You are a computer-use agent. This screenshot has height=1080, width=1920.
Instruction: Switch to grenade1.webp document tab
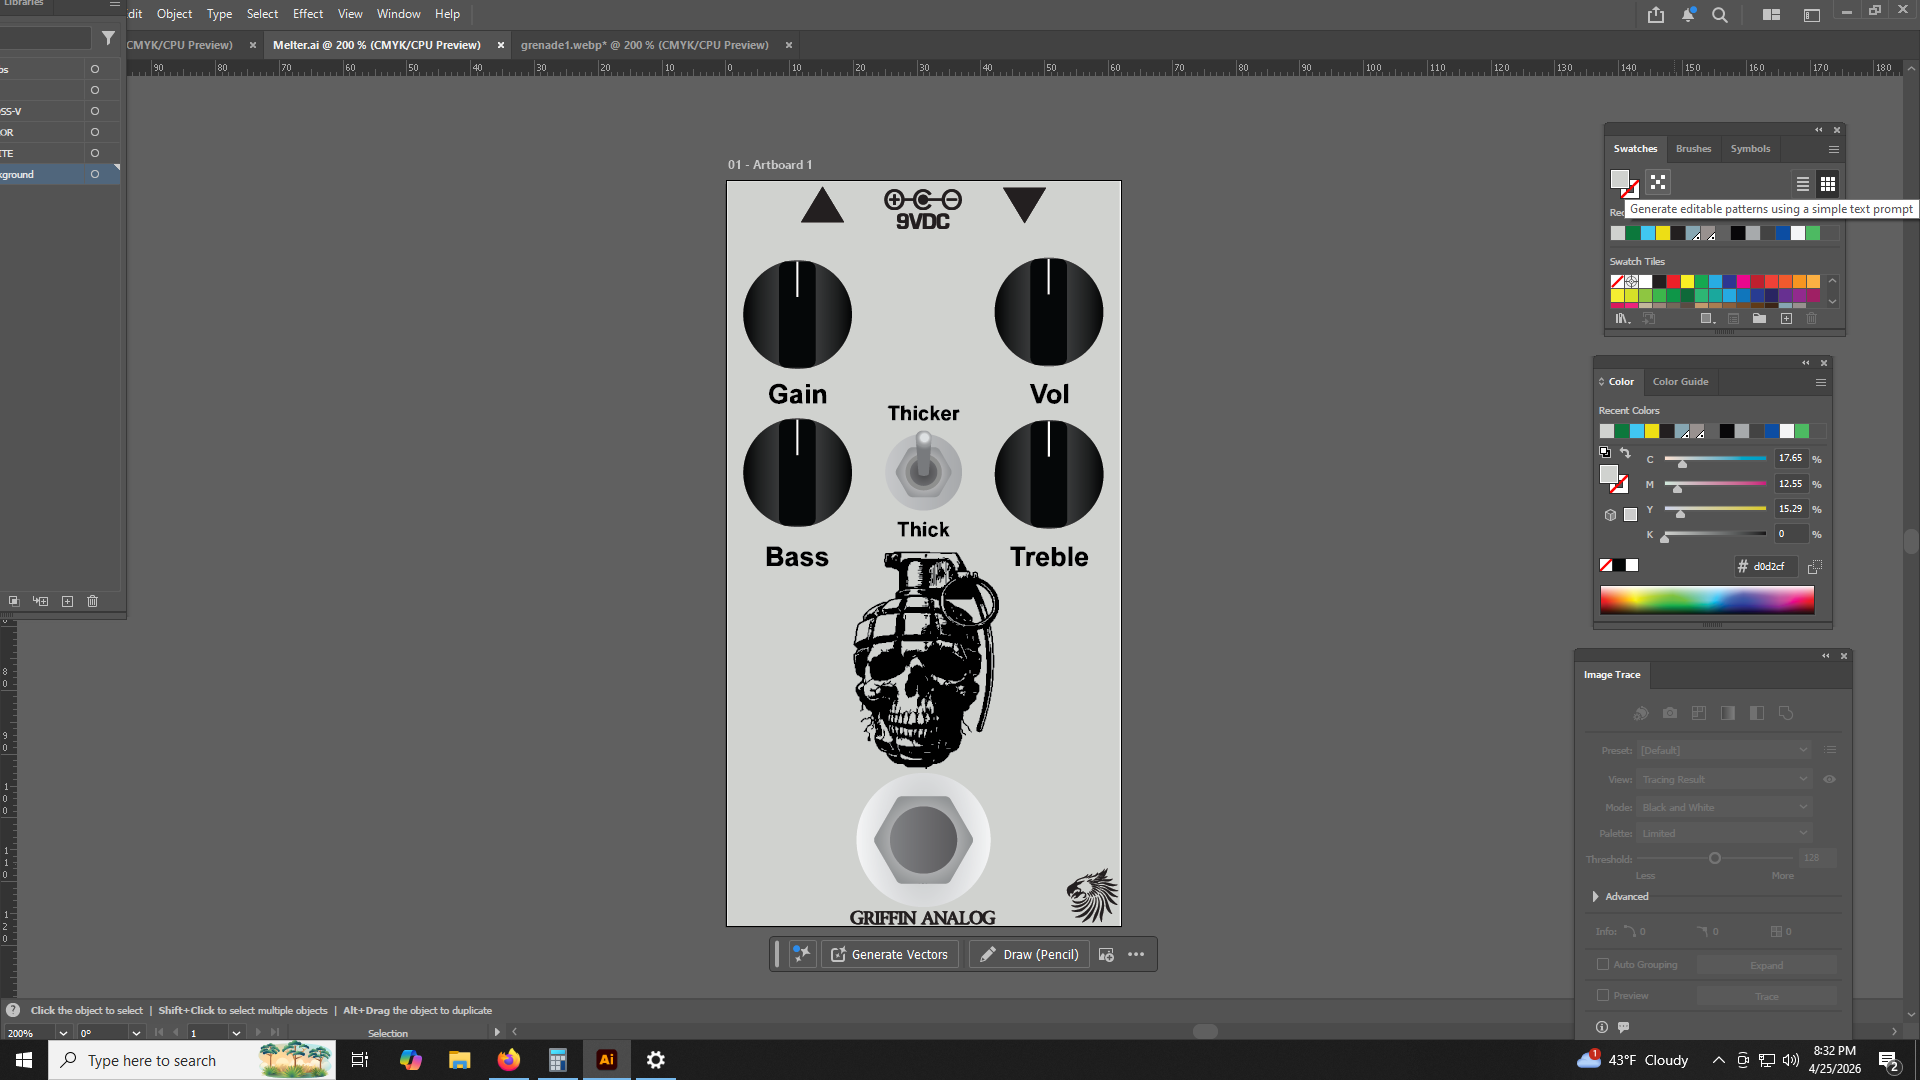644,45
